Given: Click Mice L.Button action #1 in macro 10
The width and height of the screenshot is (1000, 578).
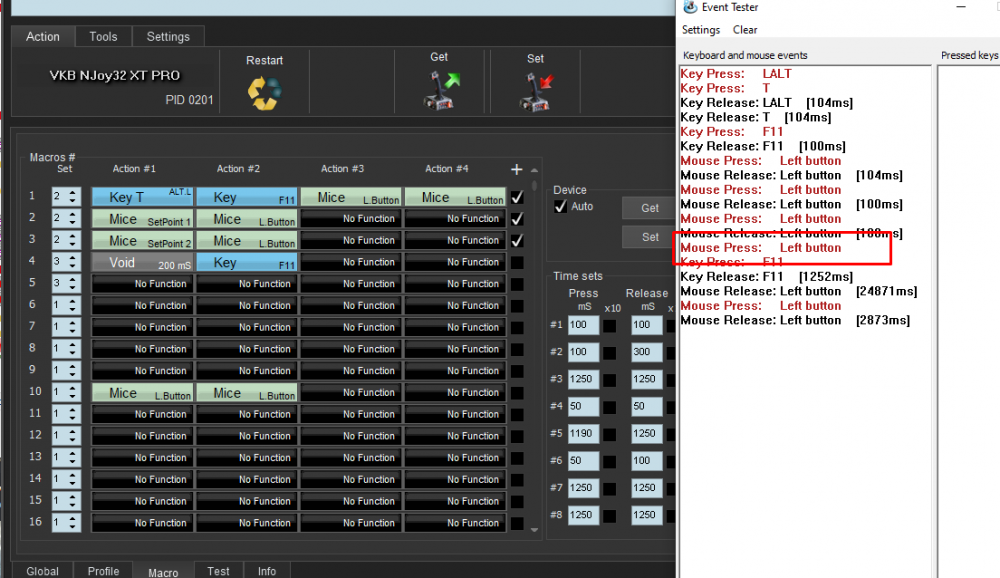Looking at the screenshot, I should point(142,392).
